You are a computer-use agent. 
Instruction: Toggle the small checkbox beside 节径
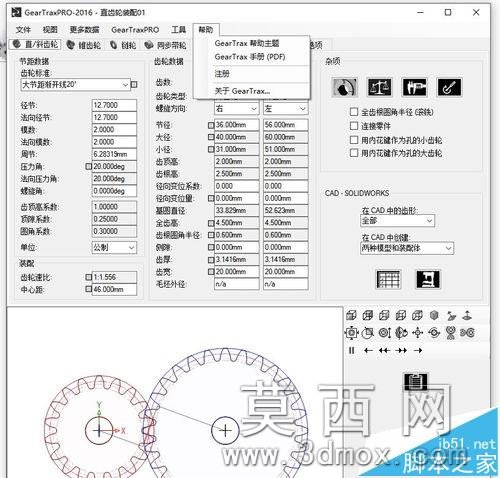[x=211, y=125]
